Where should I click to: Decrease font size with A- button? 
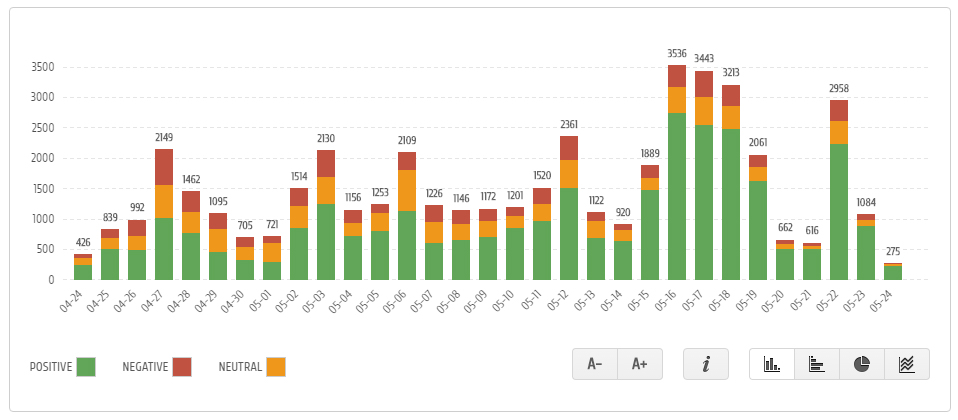[595, 364]
